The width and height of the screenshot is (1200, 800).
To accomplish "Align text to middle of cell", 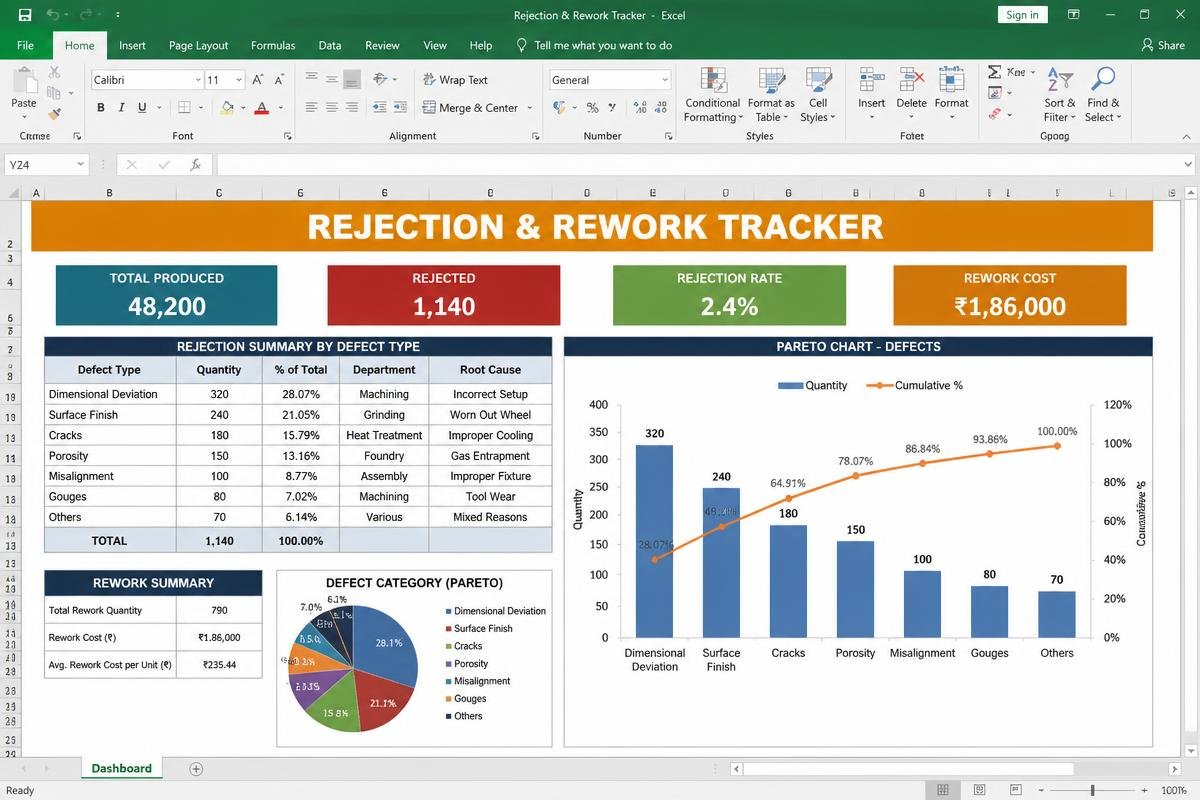I will 331,79.
